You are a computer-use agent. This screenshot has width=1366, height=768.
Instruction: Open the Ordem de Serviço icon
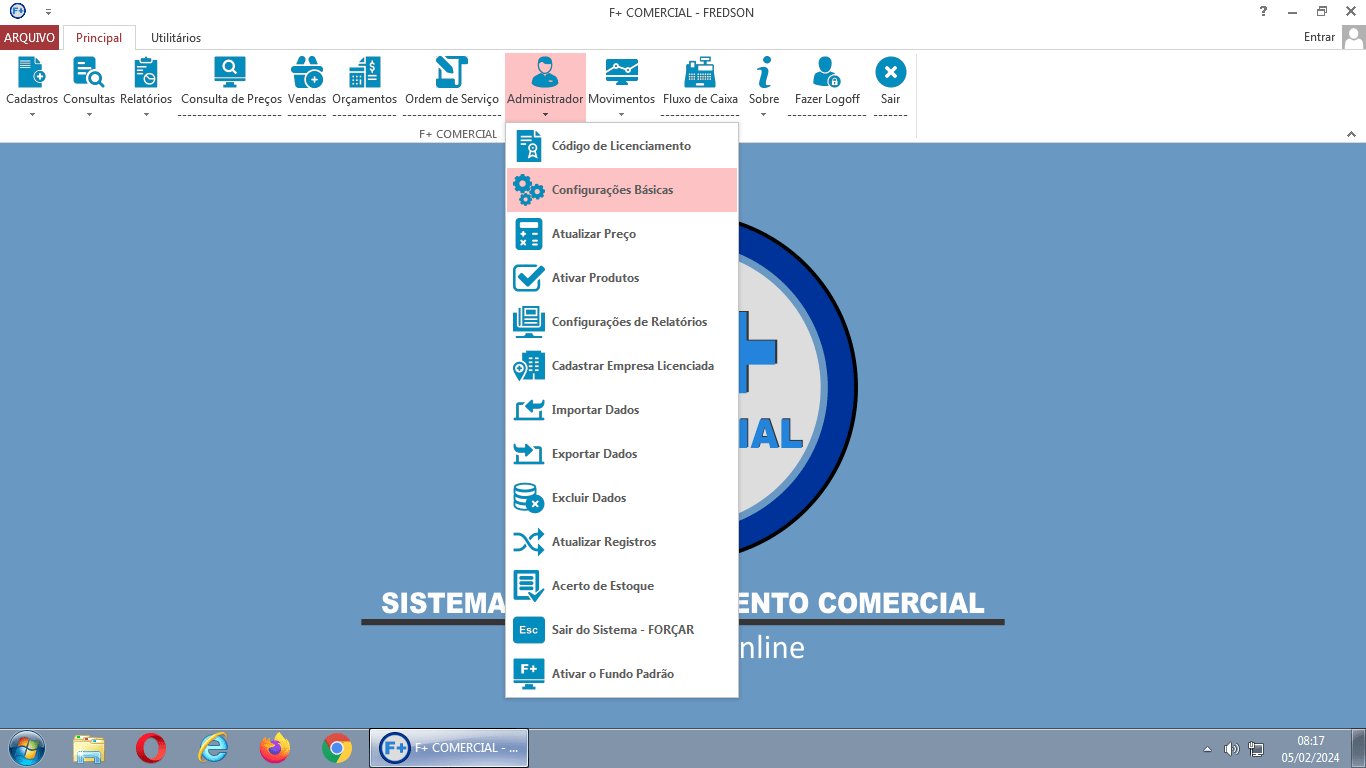click(x=452, y=72)
